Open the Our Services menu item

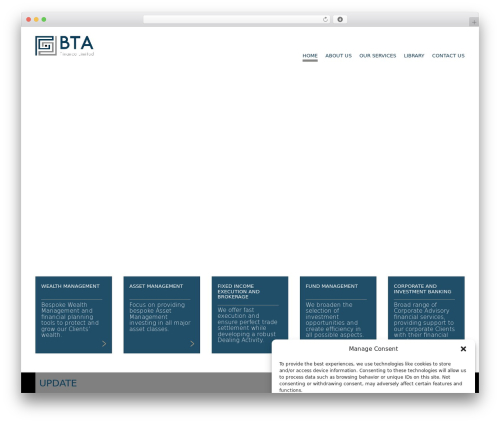[378, 56]
